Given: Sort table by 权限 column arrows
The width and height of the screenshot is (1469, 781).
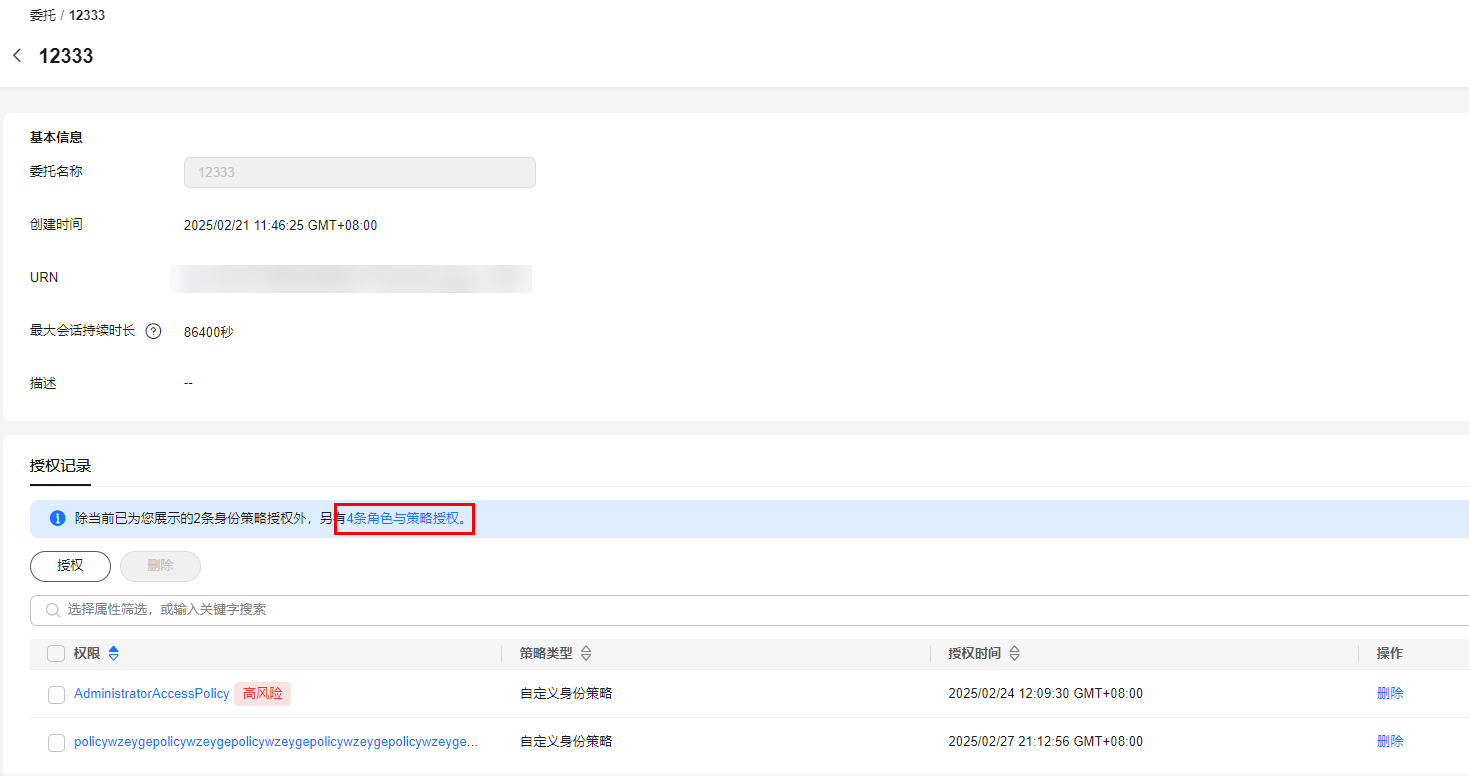Looking at the screenshot, I should [x=113, y=654].
